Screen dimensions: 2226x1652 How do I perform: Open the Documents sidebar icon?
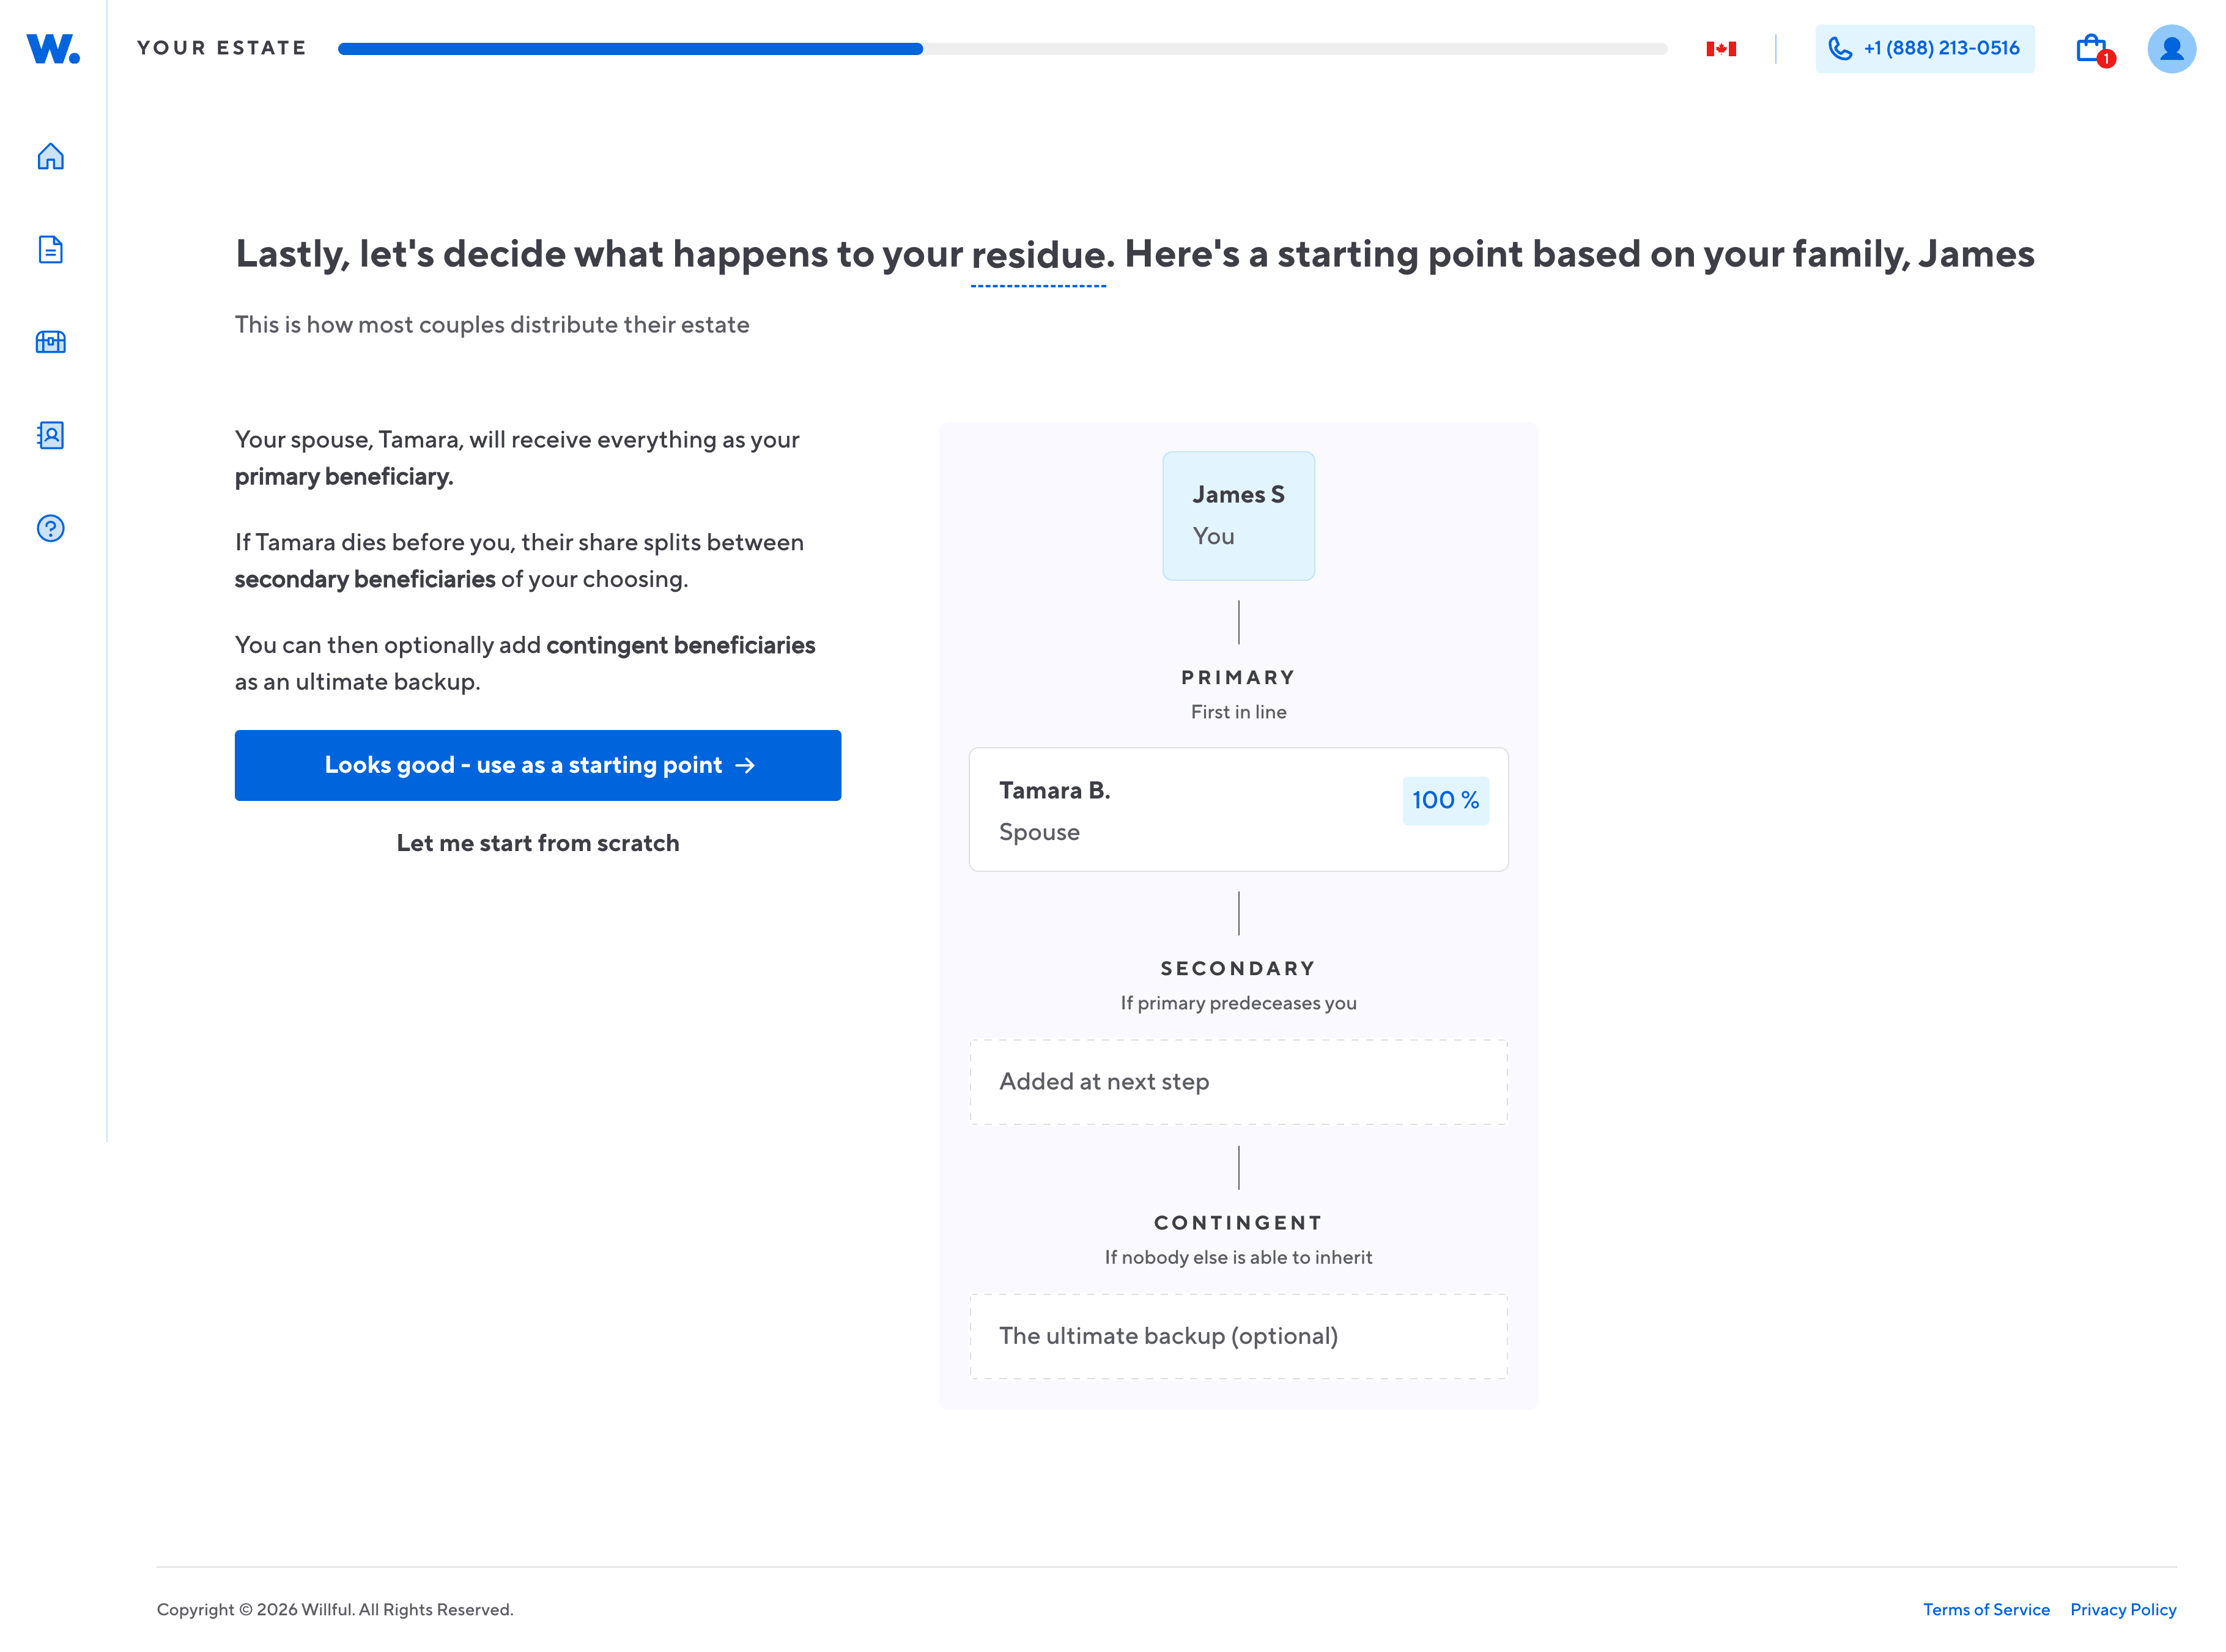tap(51, 249)
